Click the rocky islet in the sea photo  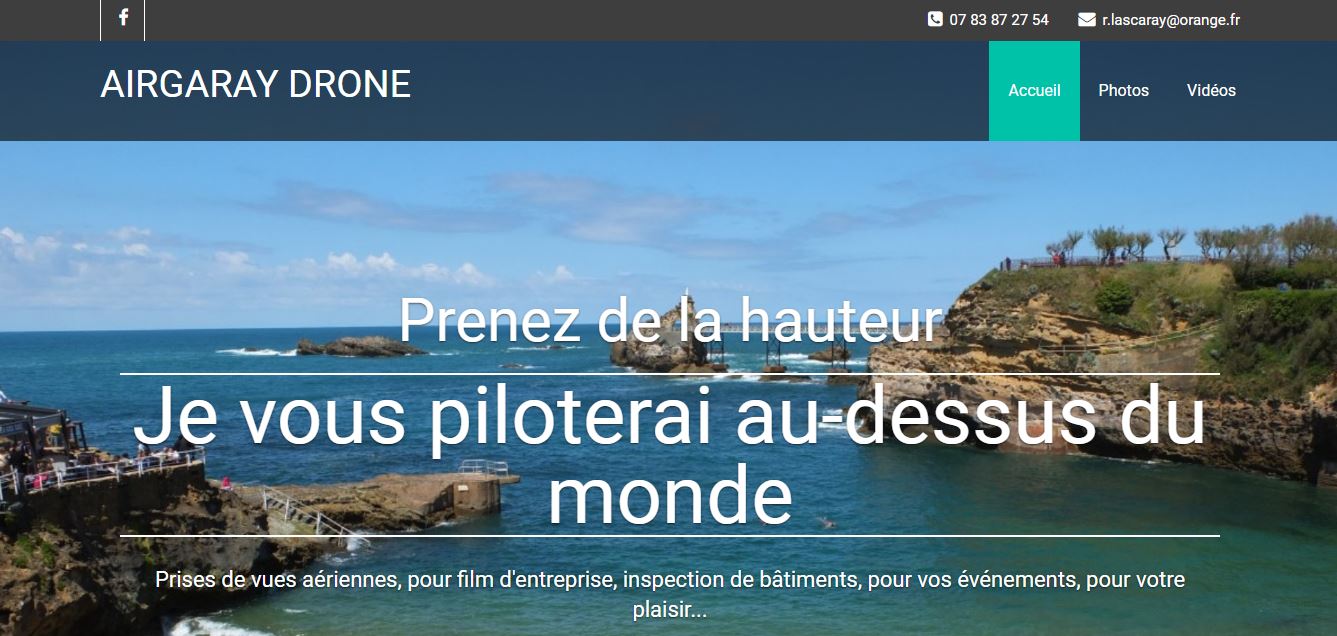362,346
